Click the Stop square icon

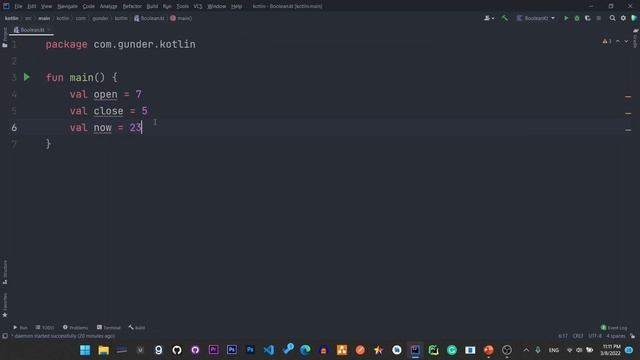coord(599,18)
